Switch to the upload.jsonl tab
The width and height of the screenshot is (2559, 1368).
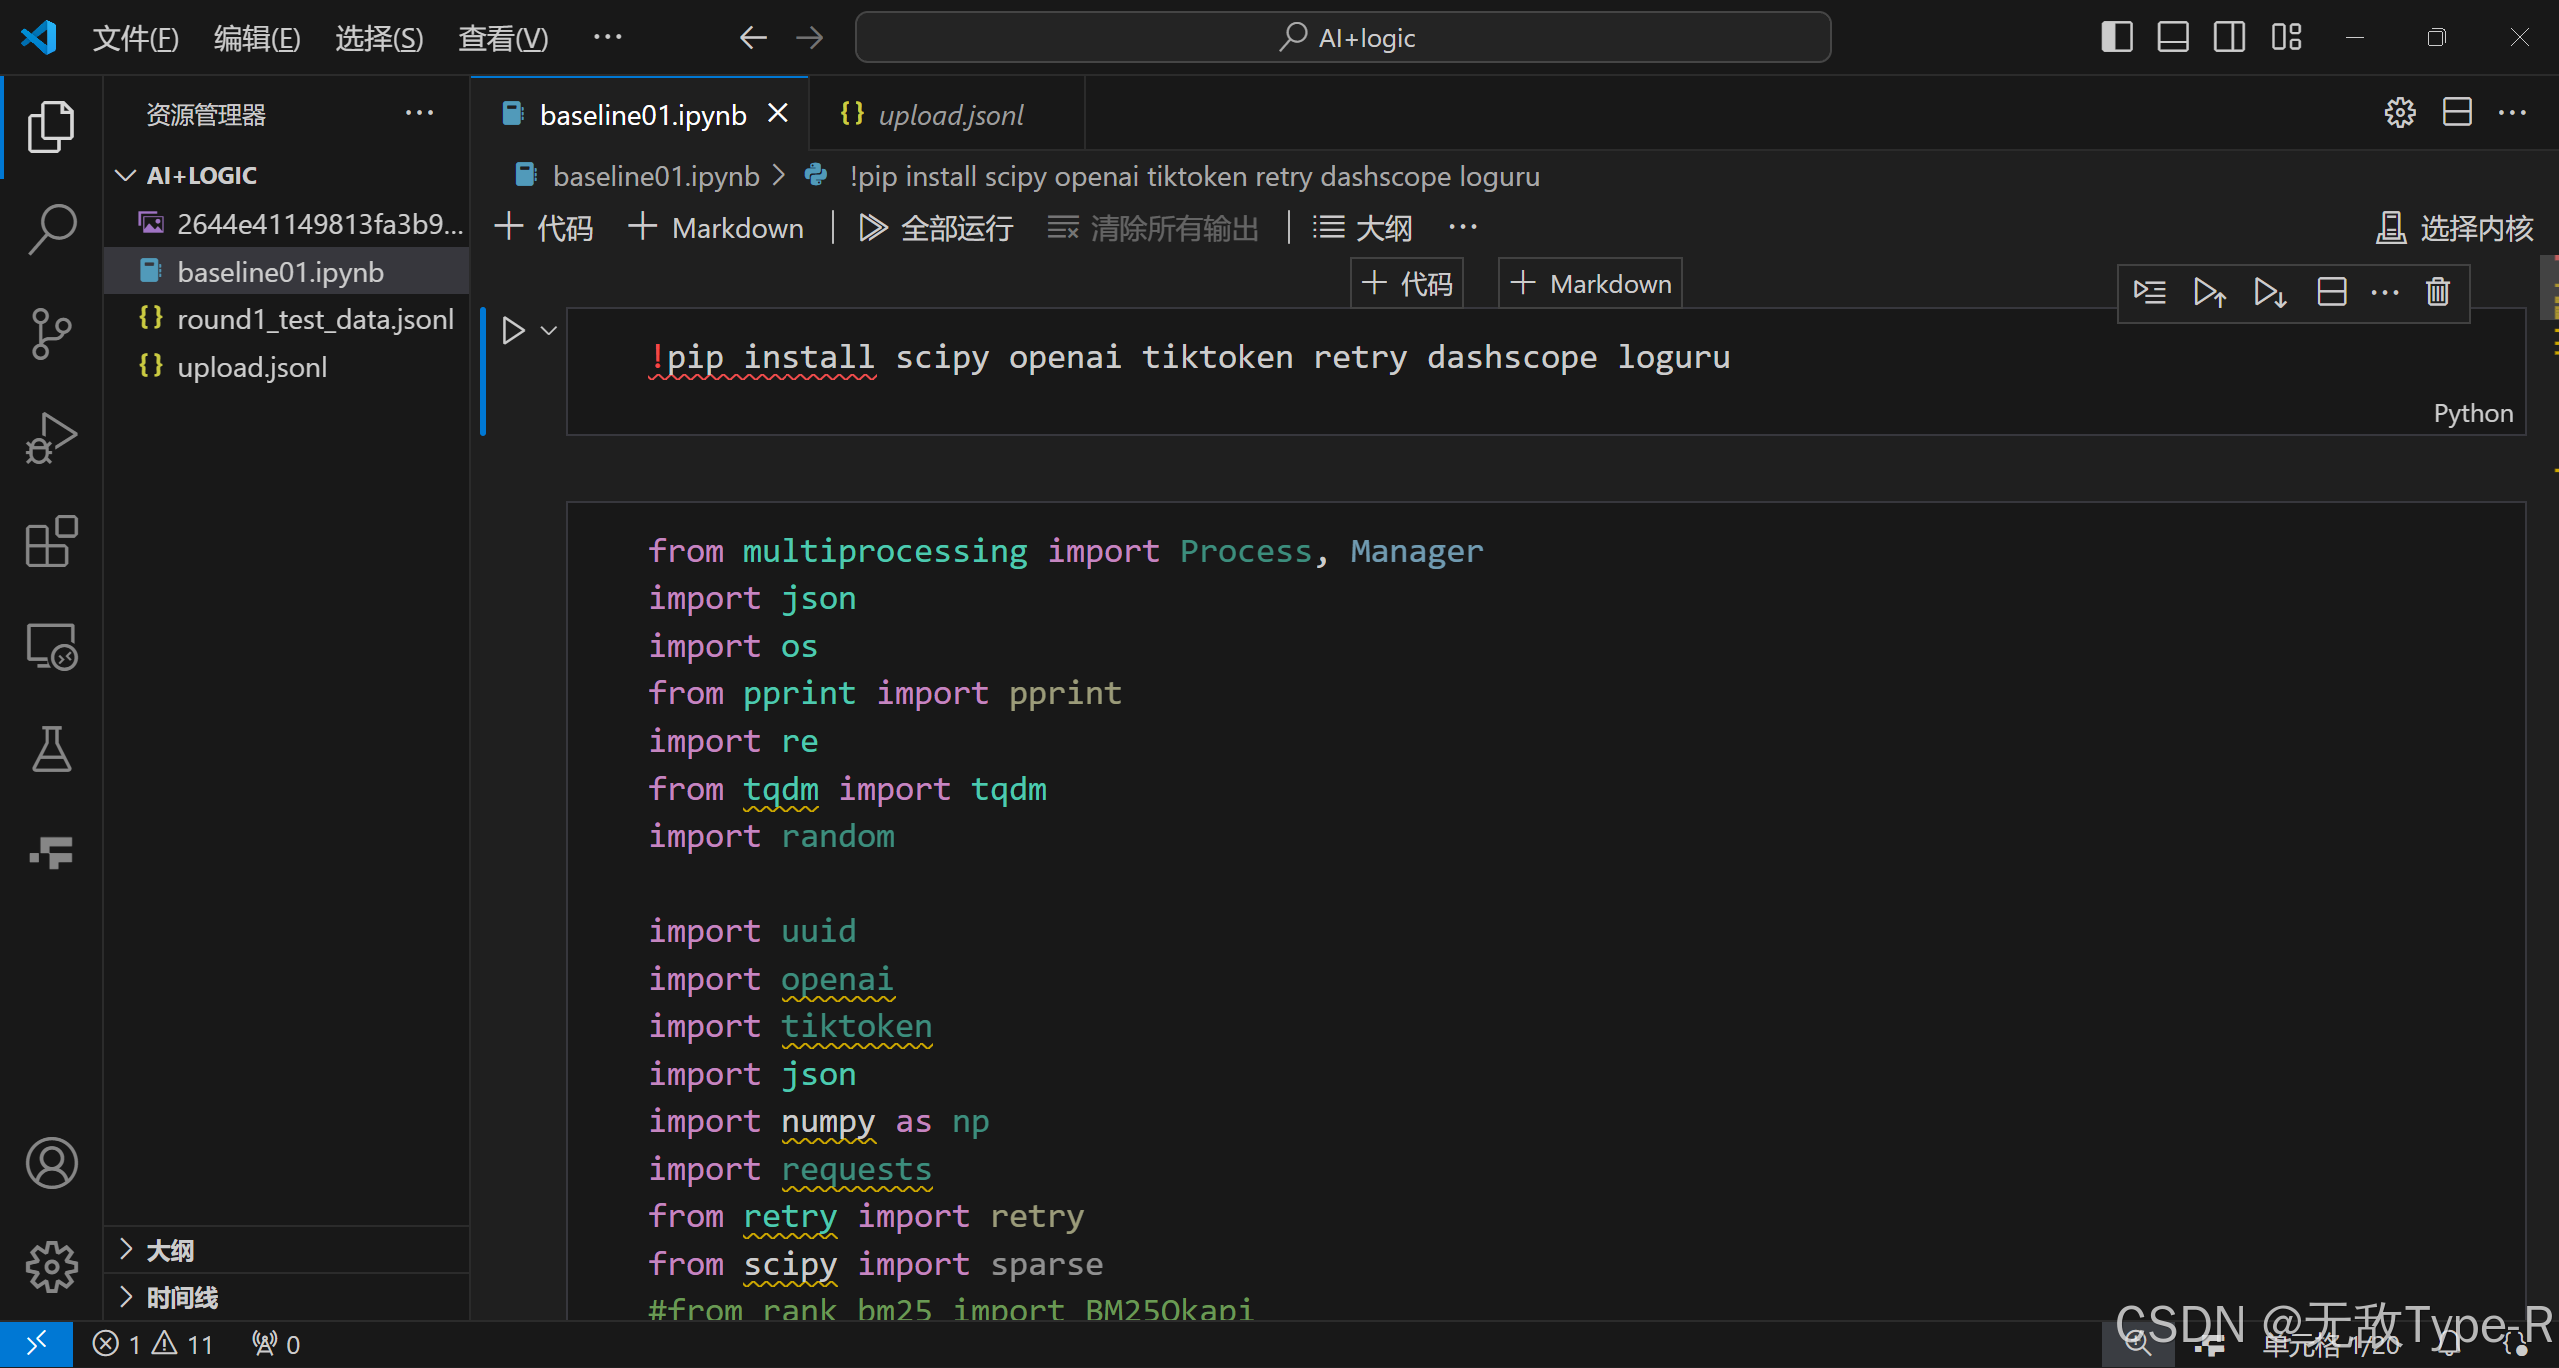pos(950,115)
